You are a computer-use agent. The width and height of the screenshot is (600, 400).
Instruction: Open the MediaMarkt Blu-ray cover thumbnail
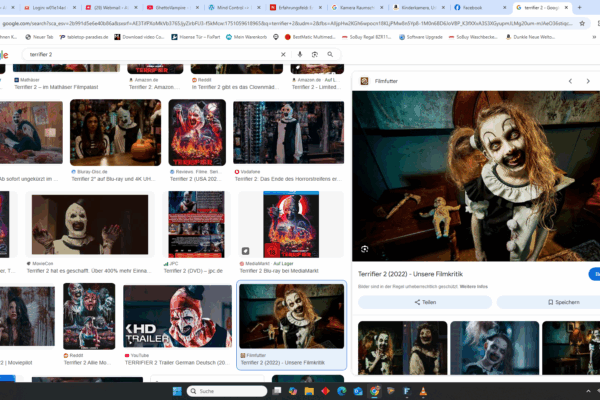coord(291,224)
